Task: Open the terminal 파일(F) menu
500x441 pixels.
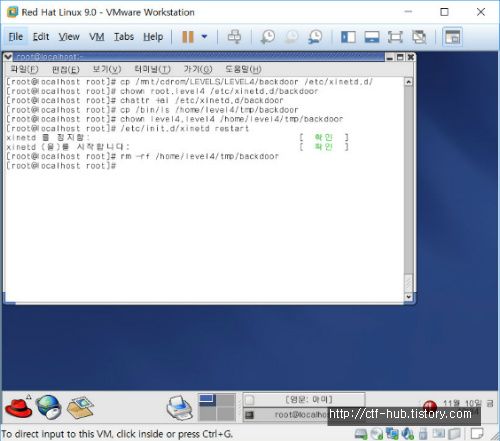Action: 24,69
